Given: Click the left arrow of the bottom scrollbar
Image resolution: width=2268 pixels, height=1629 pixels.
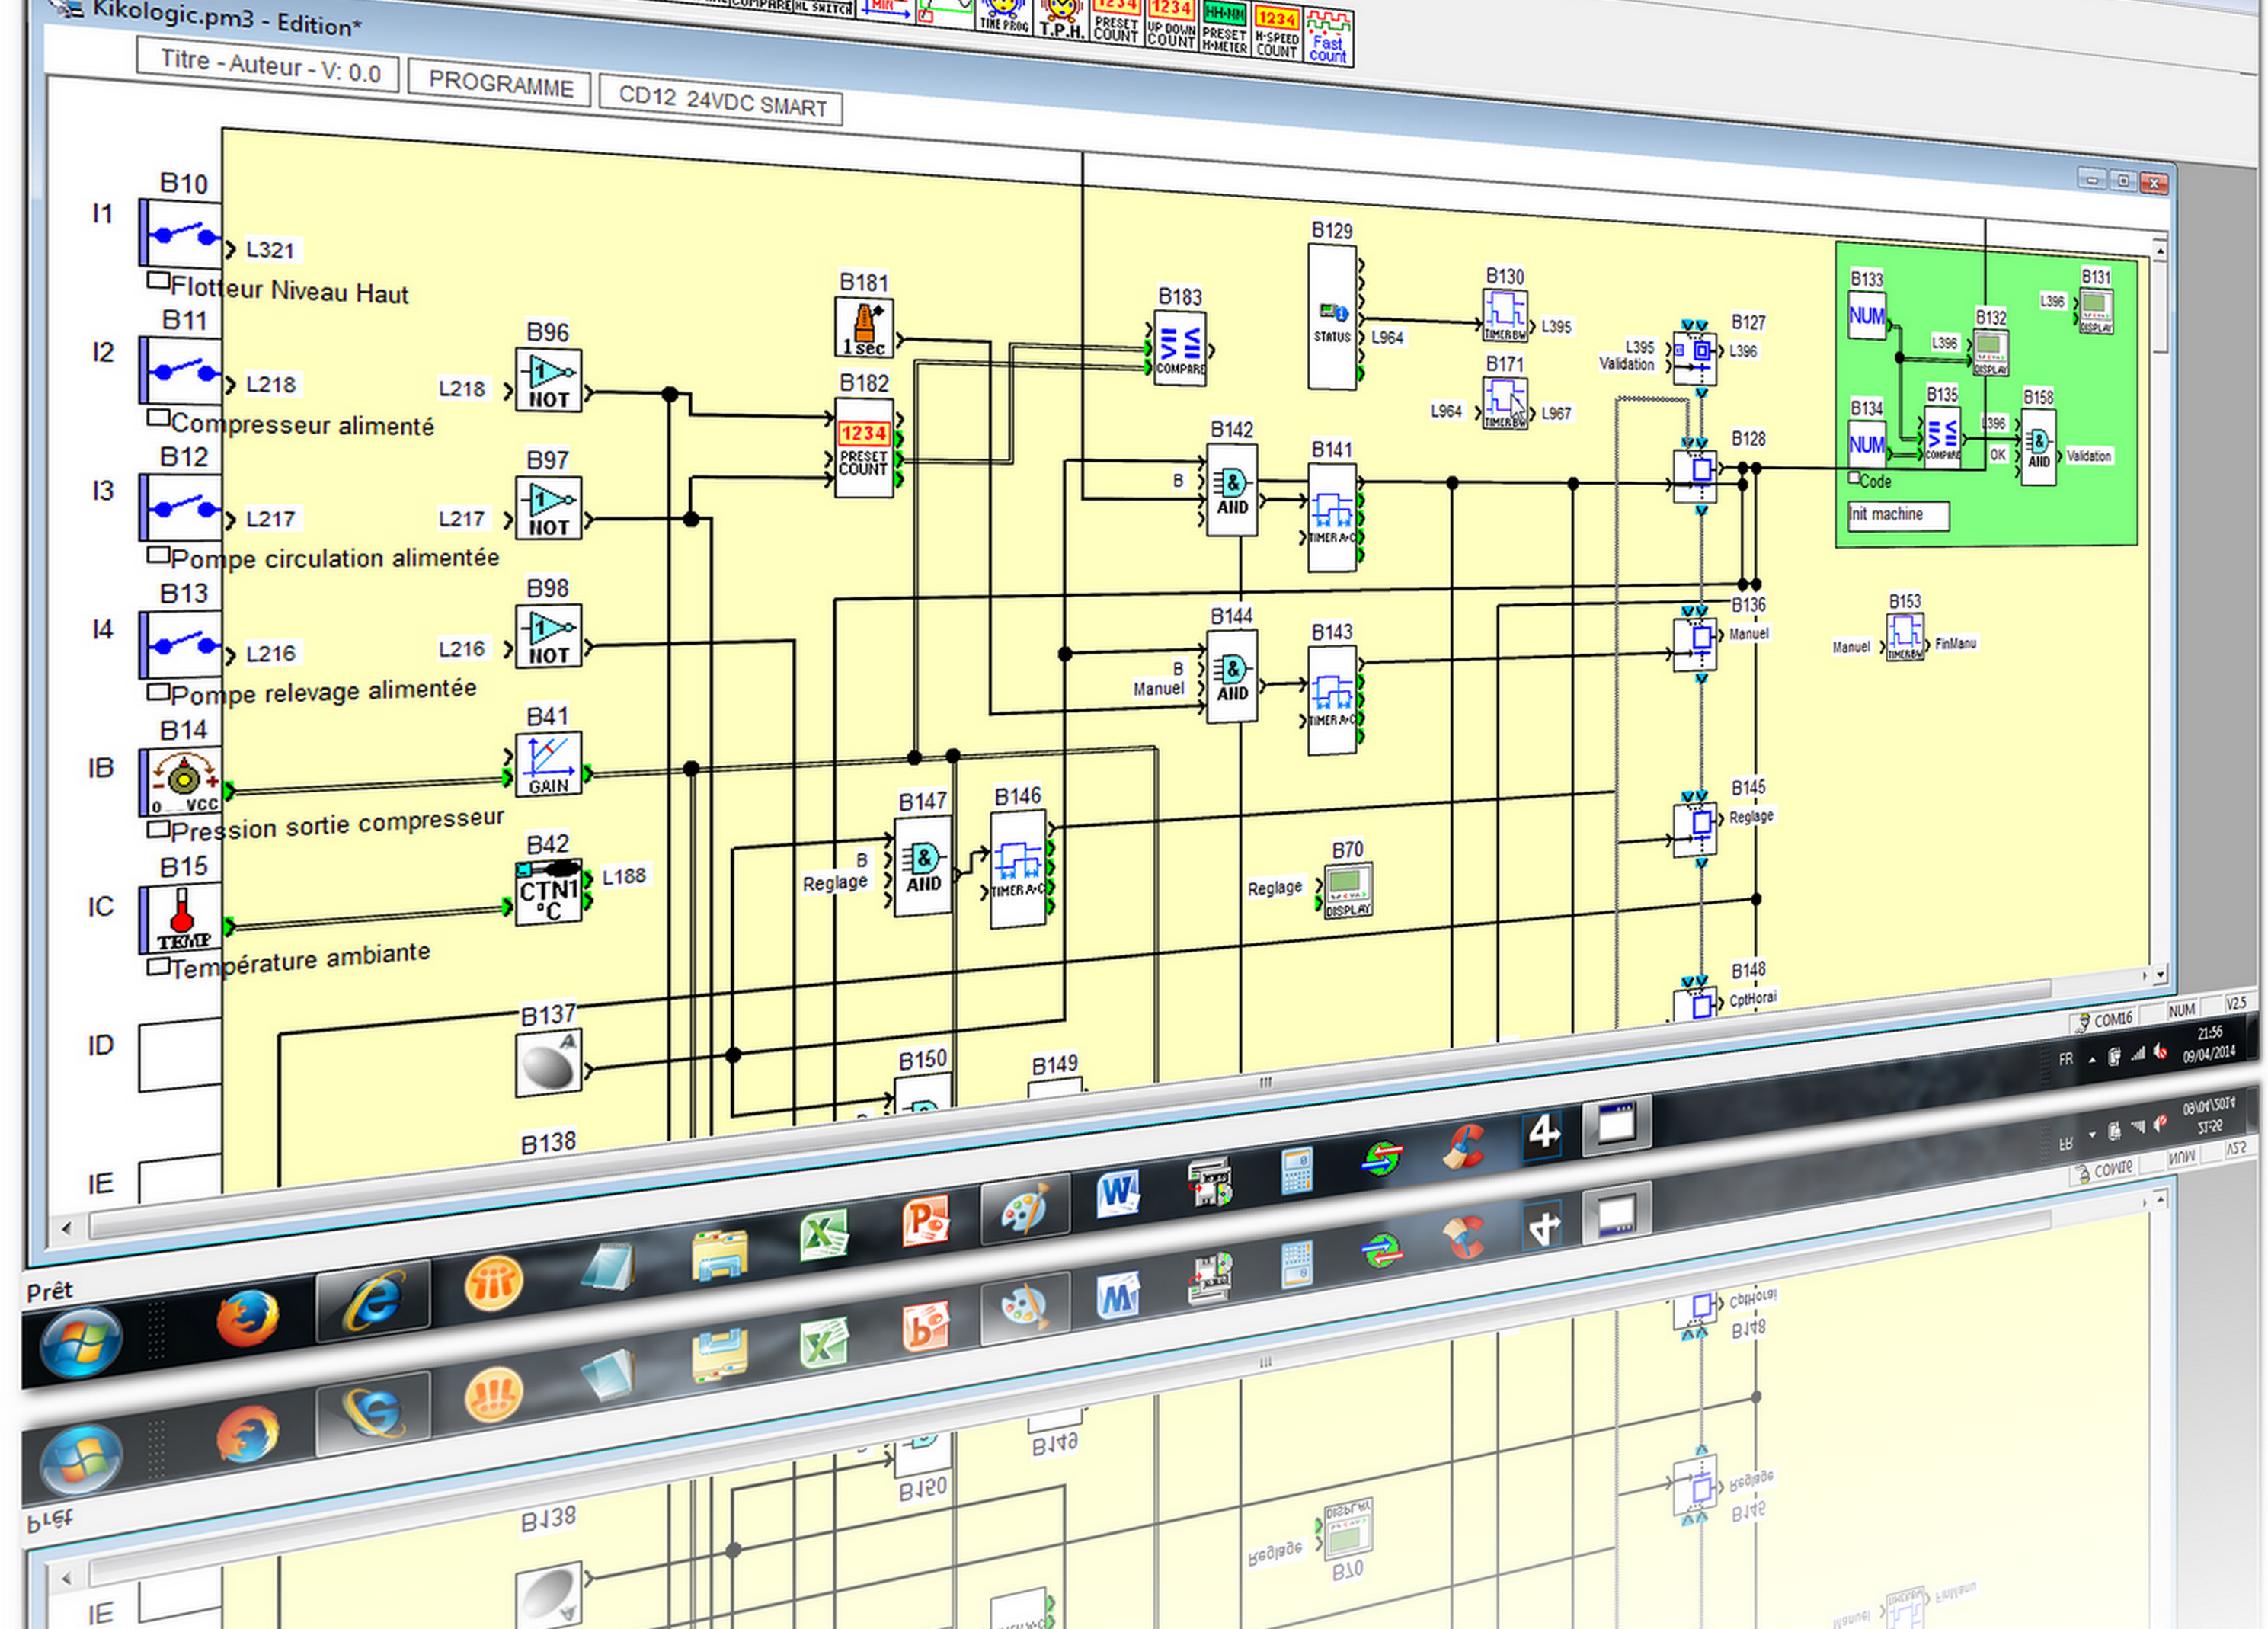Looking at the screenshot, I should (x=66, y=1228).
